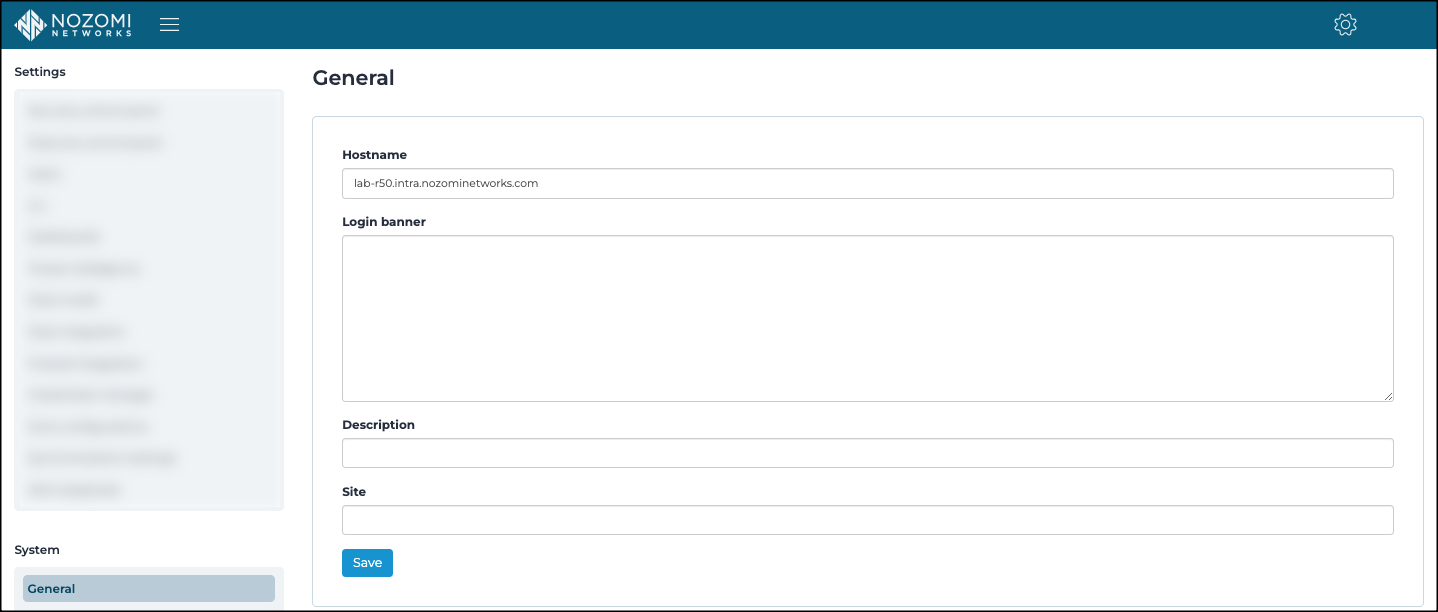Click the Hostname field label
The image size is (1438, 612).
pos(374,155)
